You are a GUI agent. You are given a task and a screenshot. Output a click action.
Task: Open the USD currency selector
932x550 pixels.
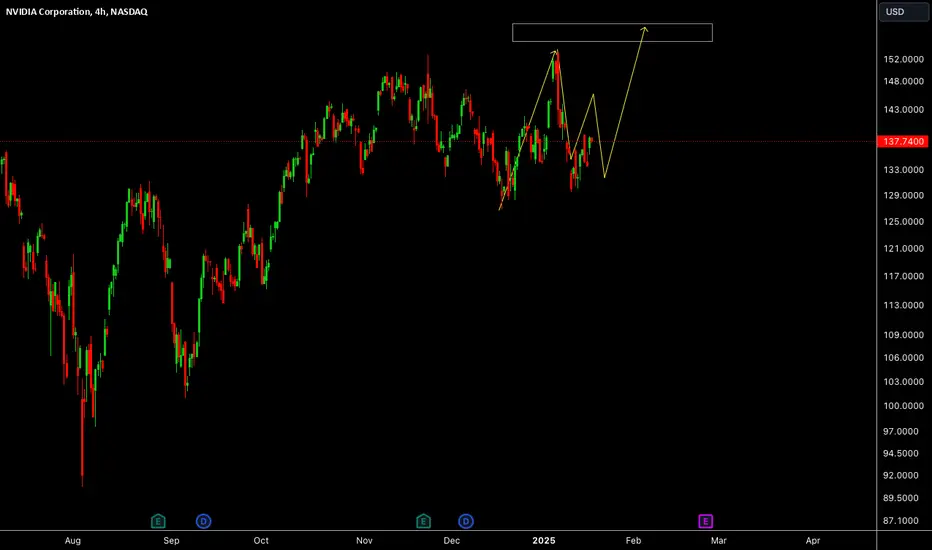[903, 12]
